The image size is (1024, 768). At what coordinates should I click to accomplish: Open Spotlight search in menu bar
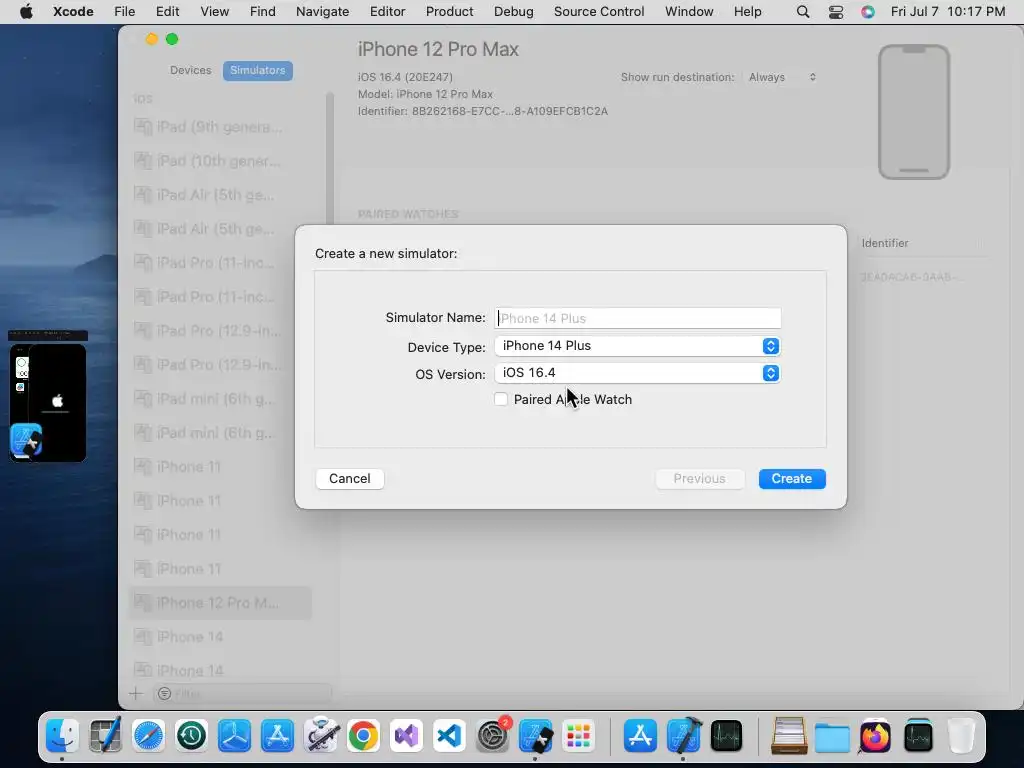point(803,12)
